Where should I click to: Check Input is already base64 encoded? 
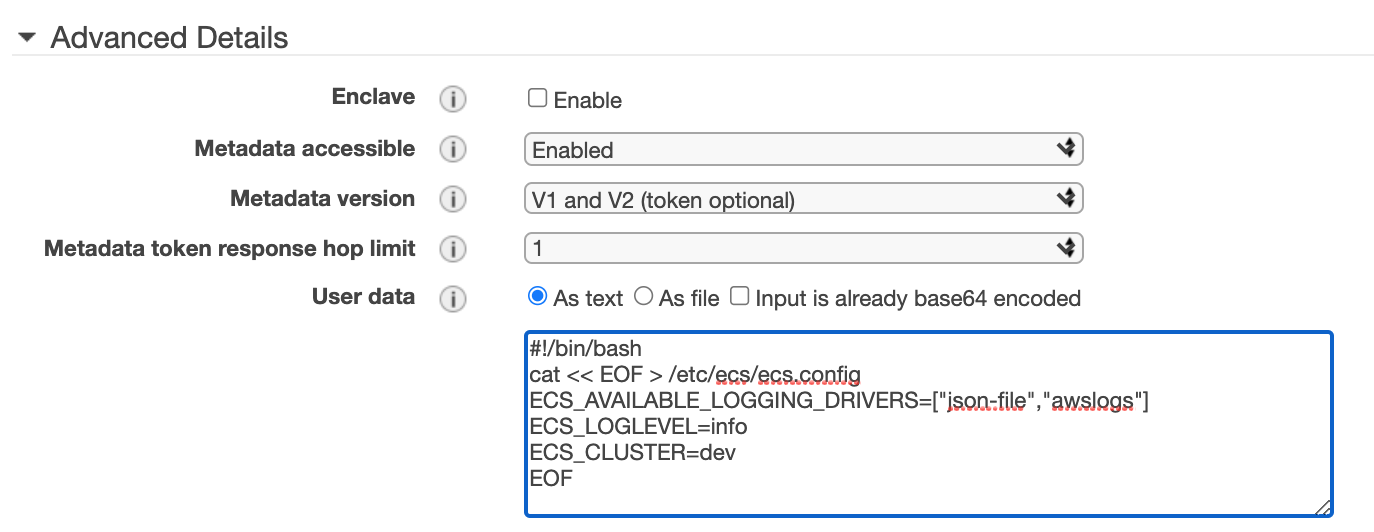tap(739, 296)
